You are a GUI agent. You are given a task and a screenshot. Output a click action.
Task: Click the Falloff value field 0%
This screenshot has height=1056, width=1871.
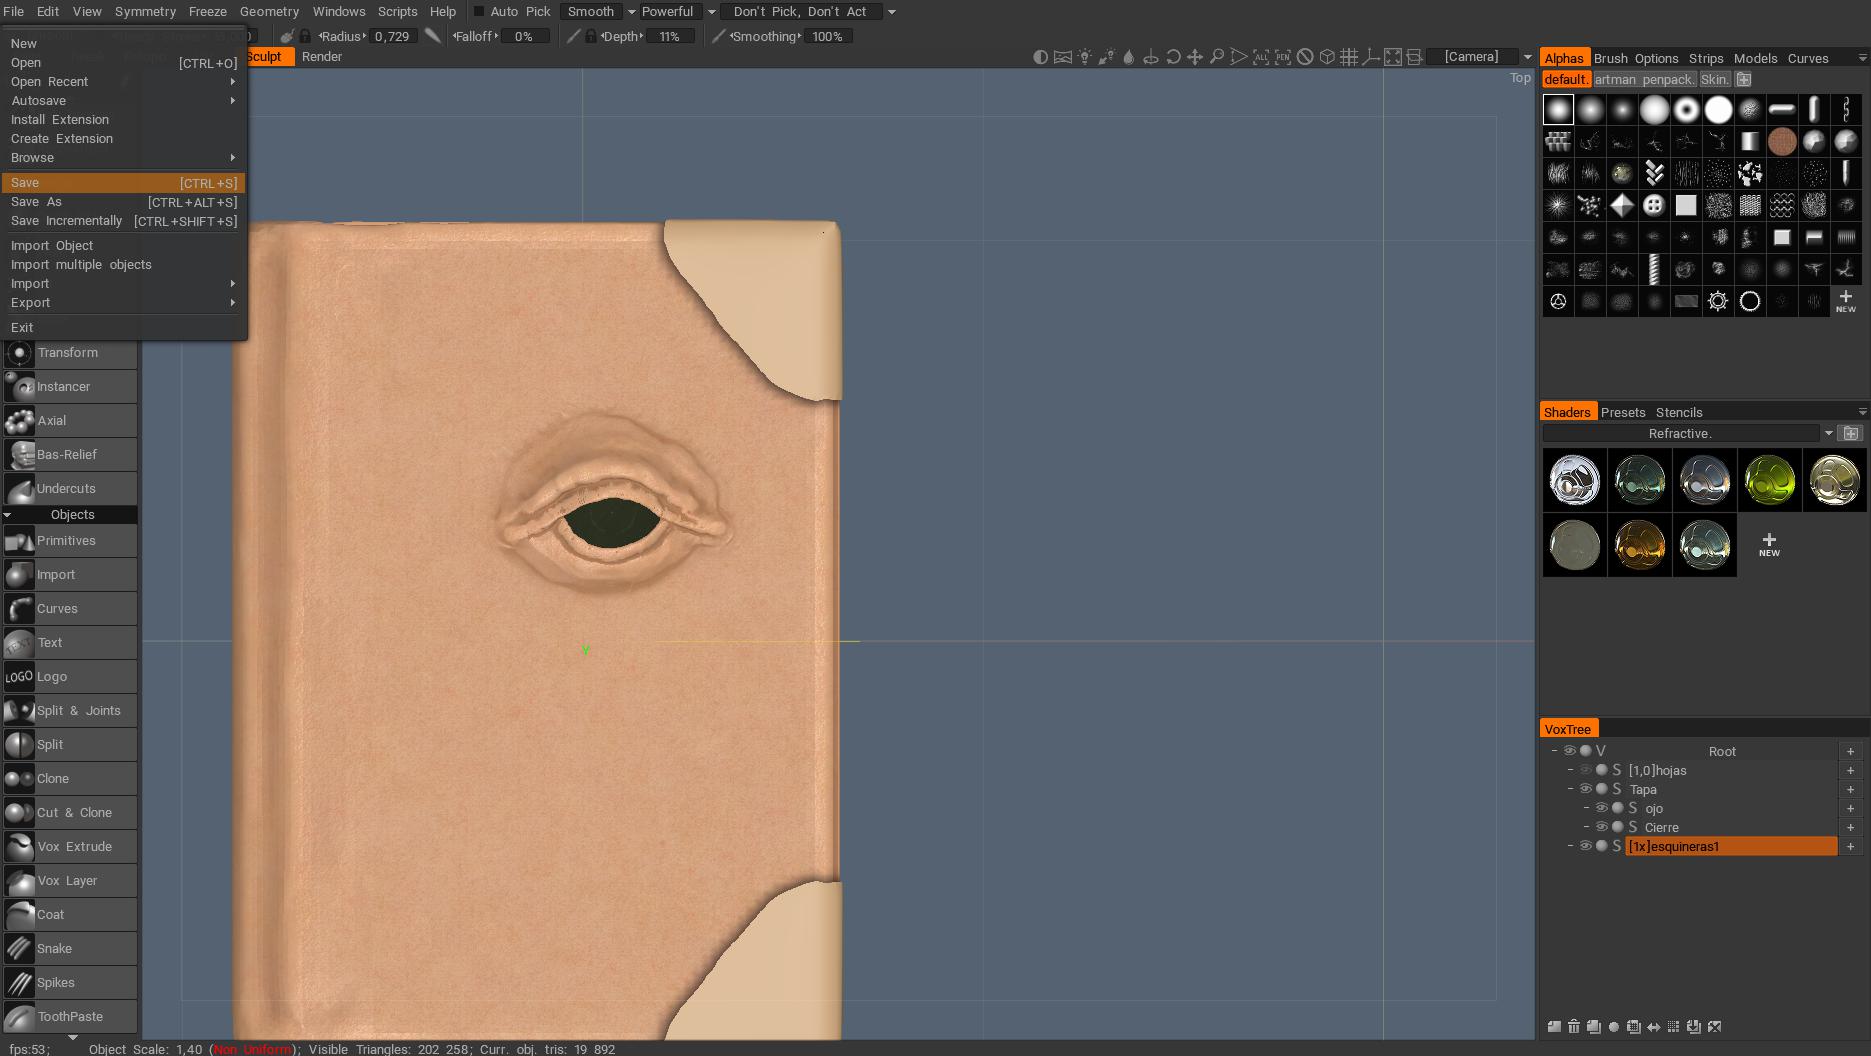(x=524, y=36)
